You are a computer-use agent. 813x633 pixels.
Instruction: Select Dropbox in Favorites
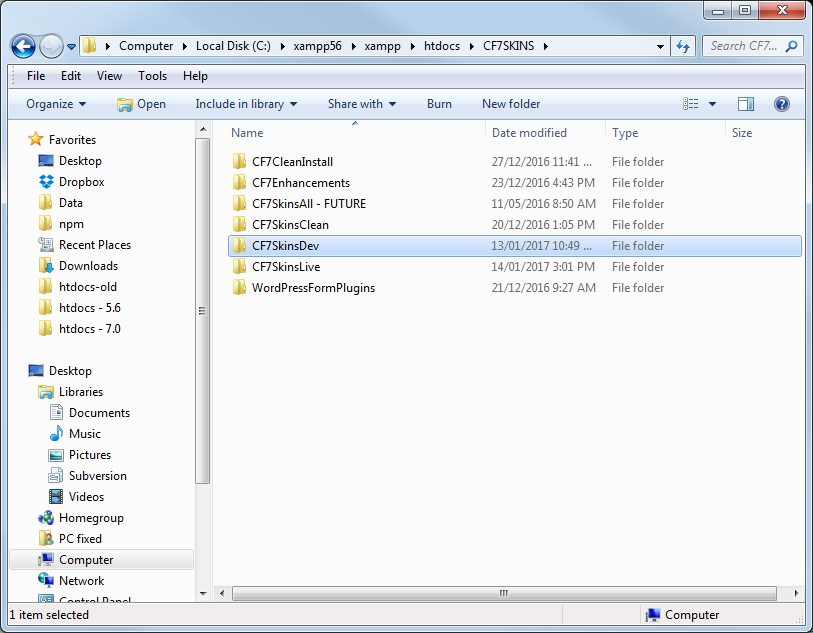80,182
